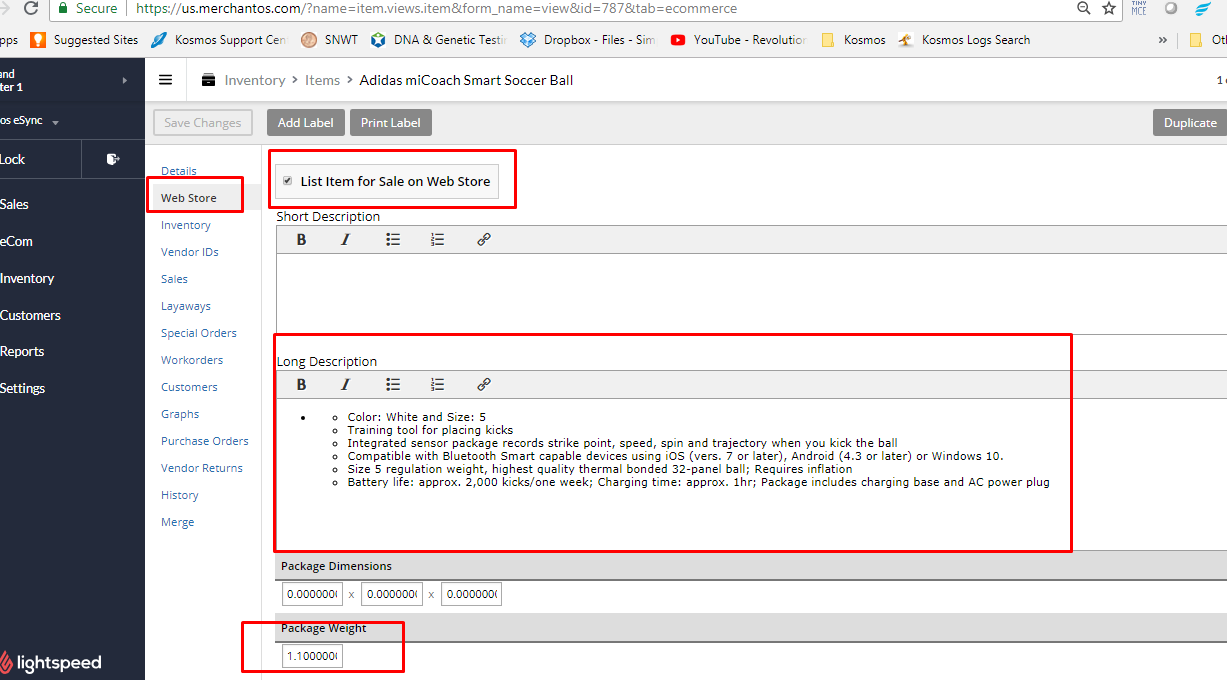Open the YouTube bookmark

pyautogui.click(x=738, y=40)
